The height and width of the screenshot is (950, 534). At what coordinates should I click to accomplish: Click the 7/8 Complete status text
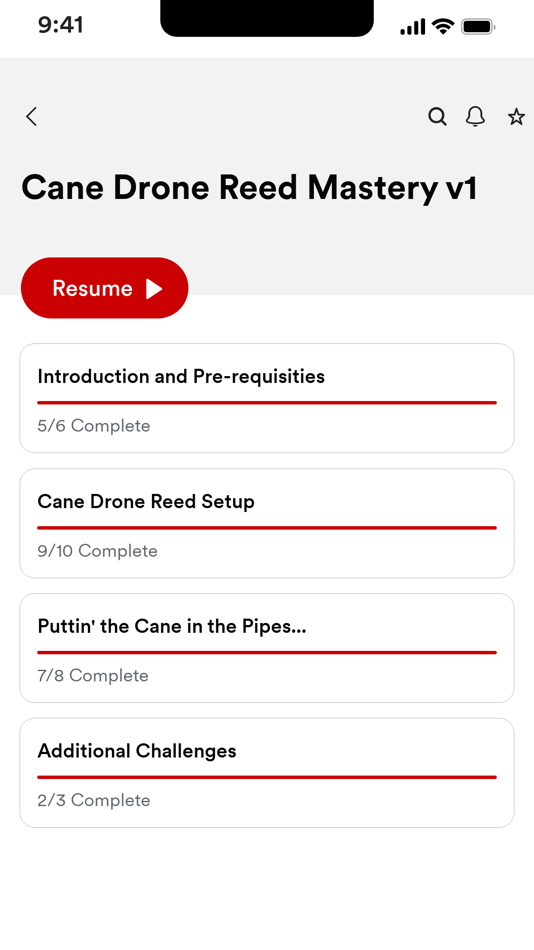point(93,676)
